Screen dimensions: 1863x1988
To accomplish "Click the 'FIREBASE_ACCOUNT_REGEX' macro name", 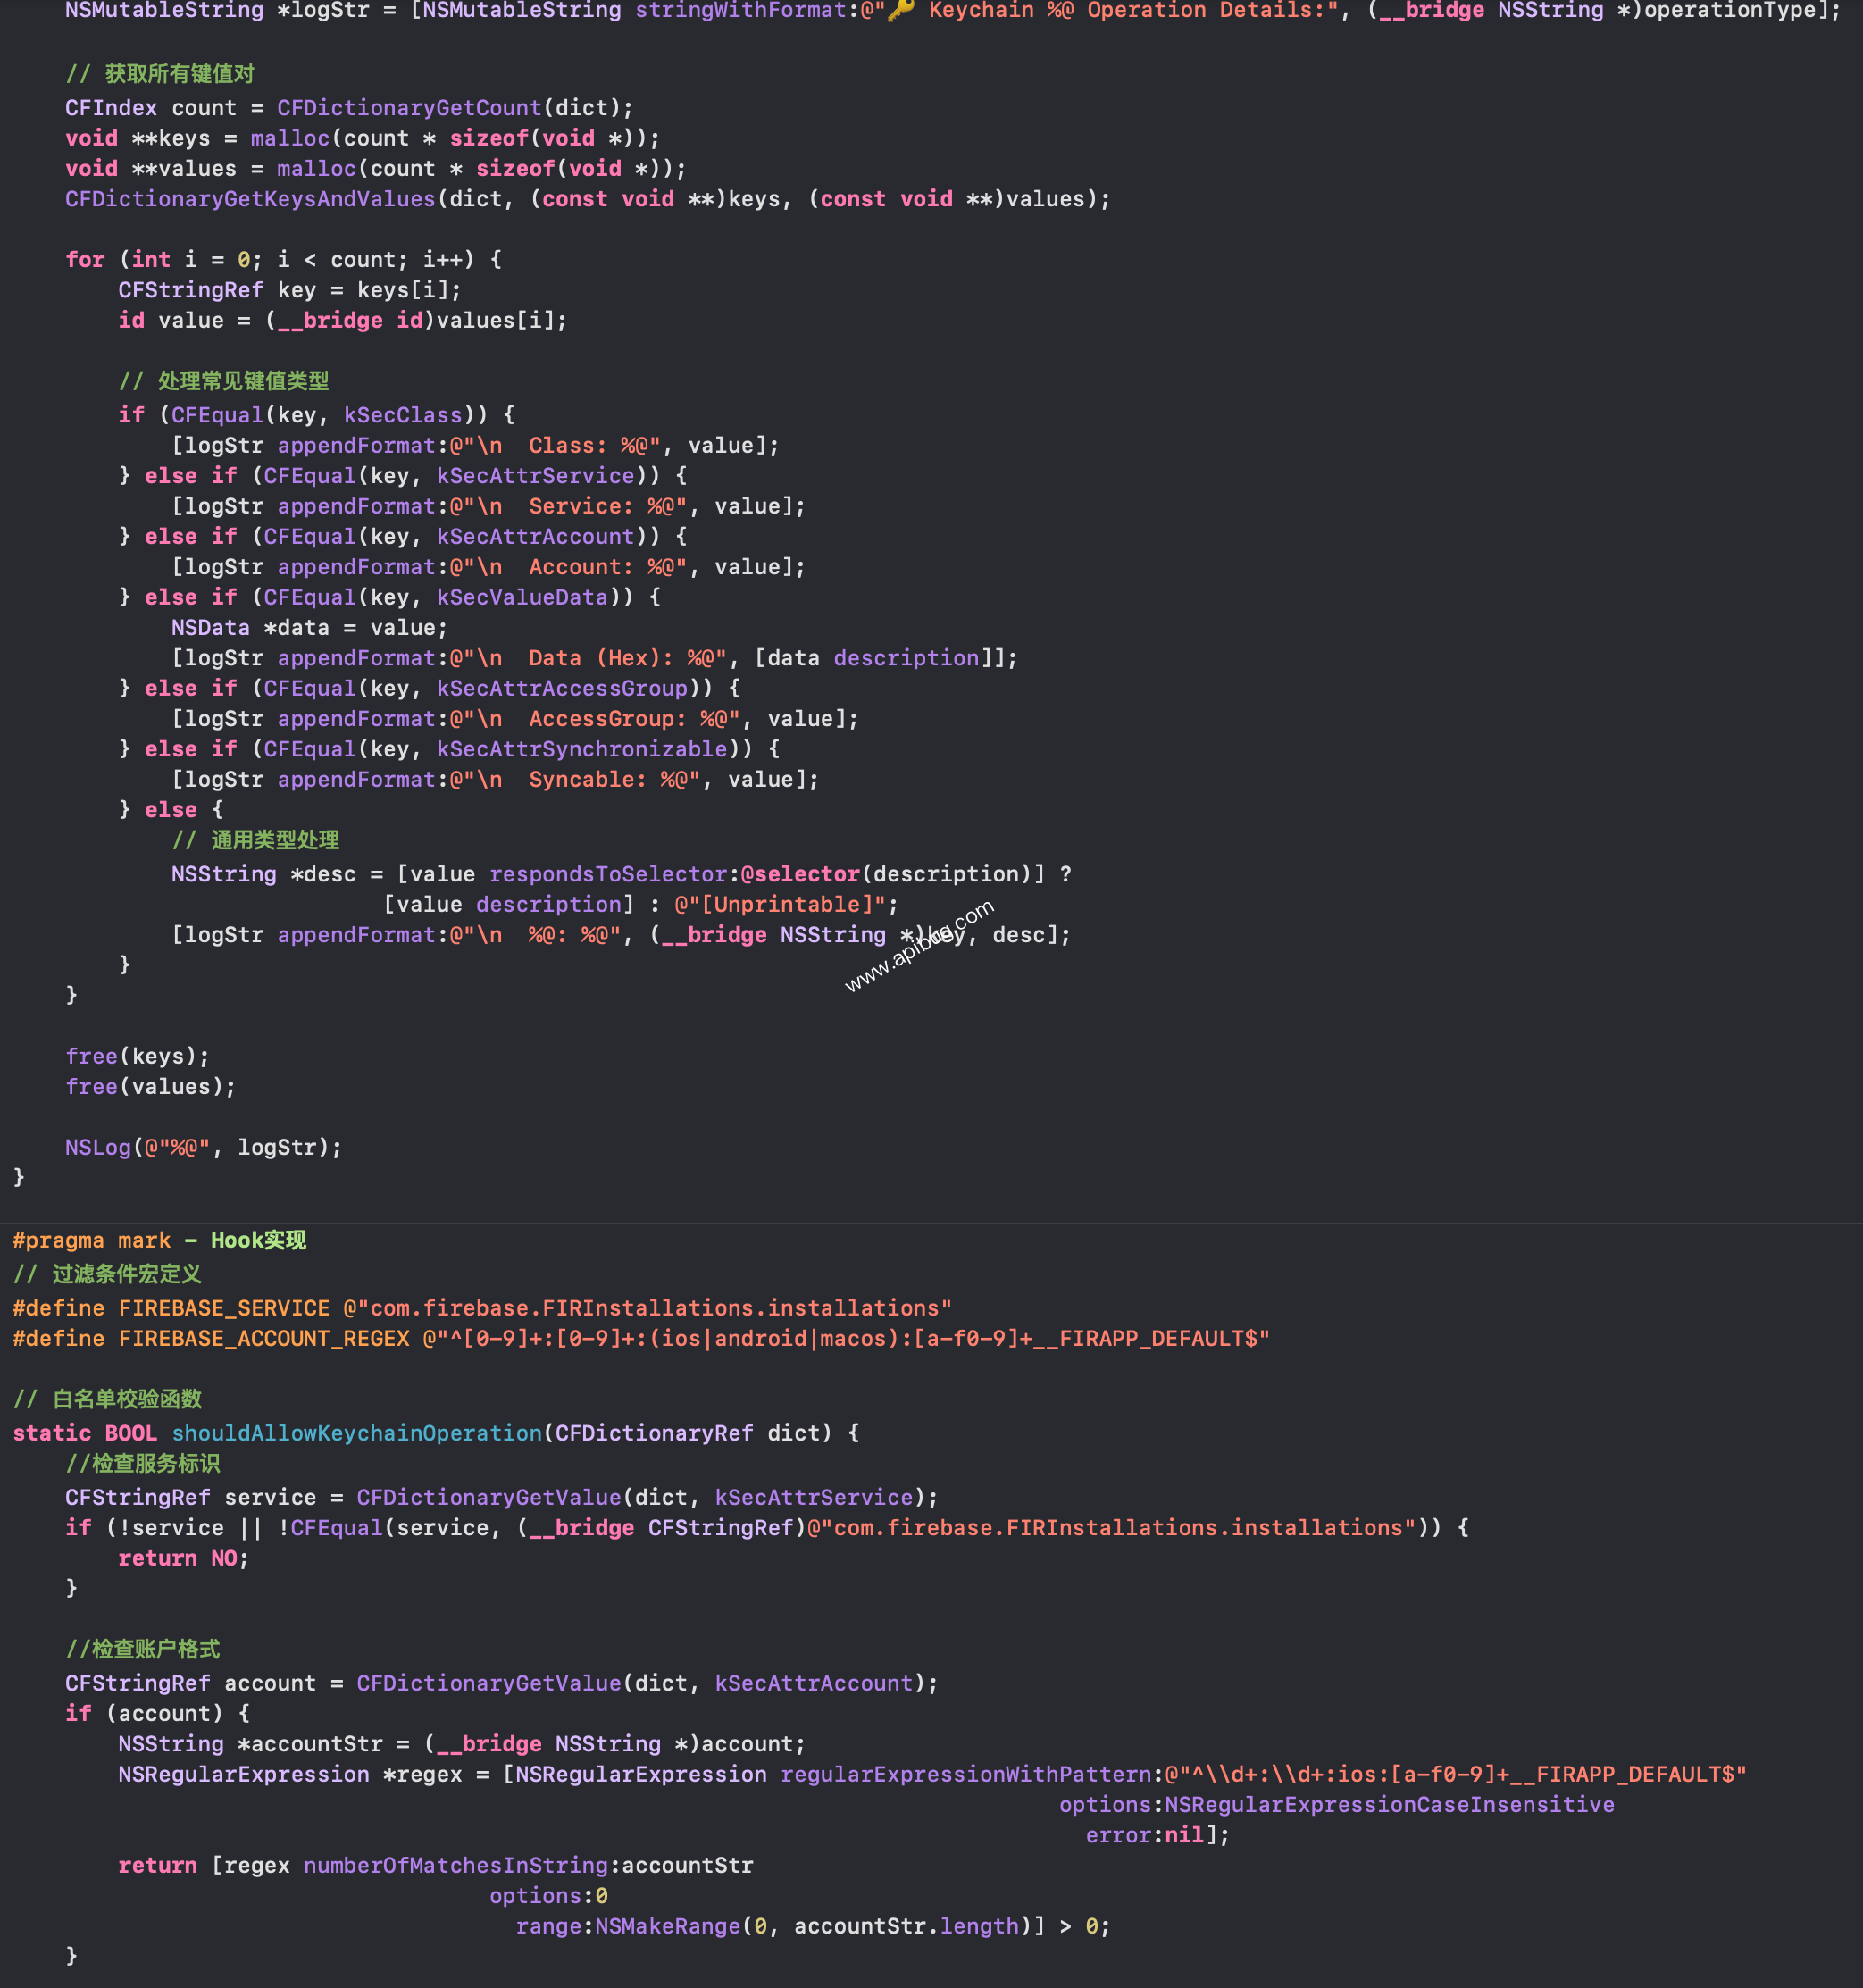I will 264,1339.
